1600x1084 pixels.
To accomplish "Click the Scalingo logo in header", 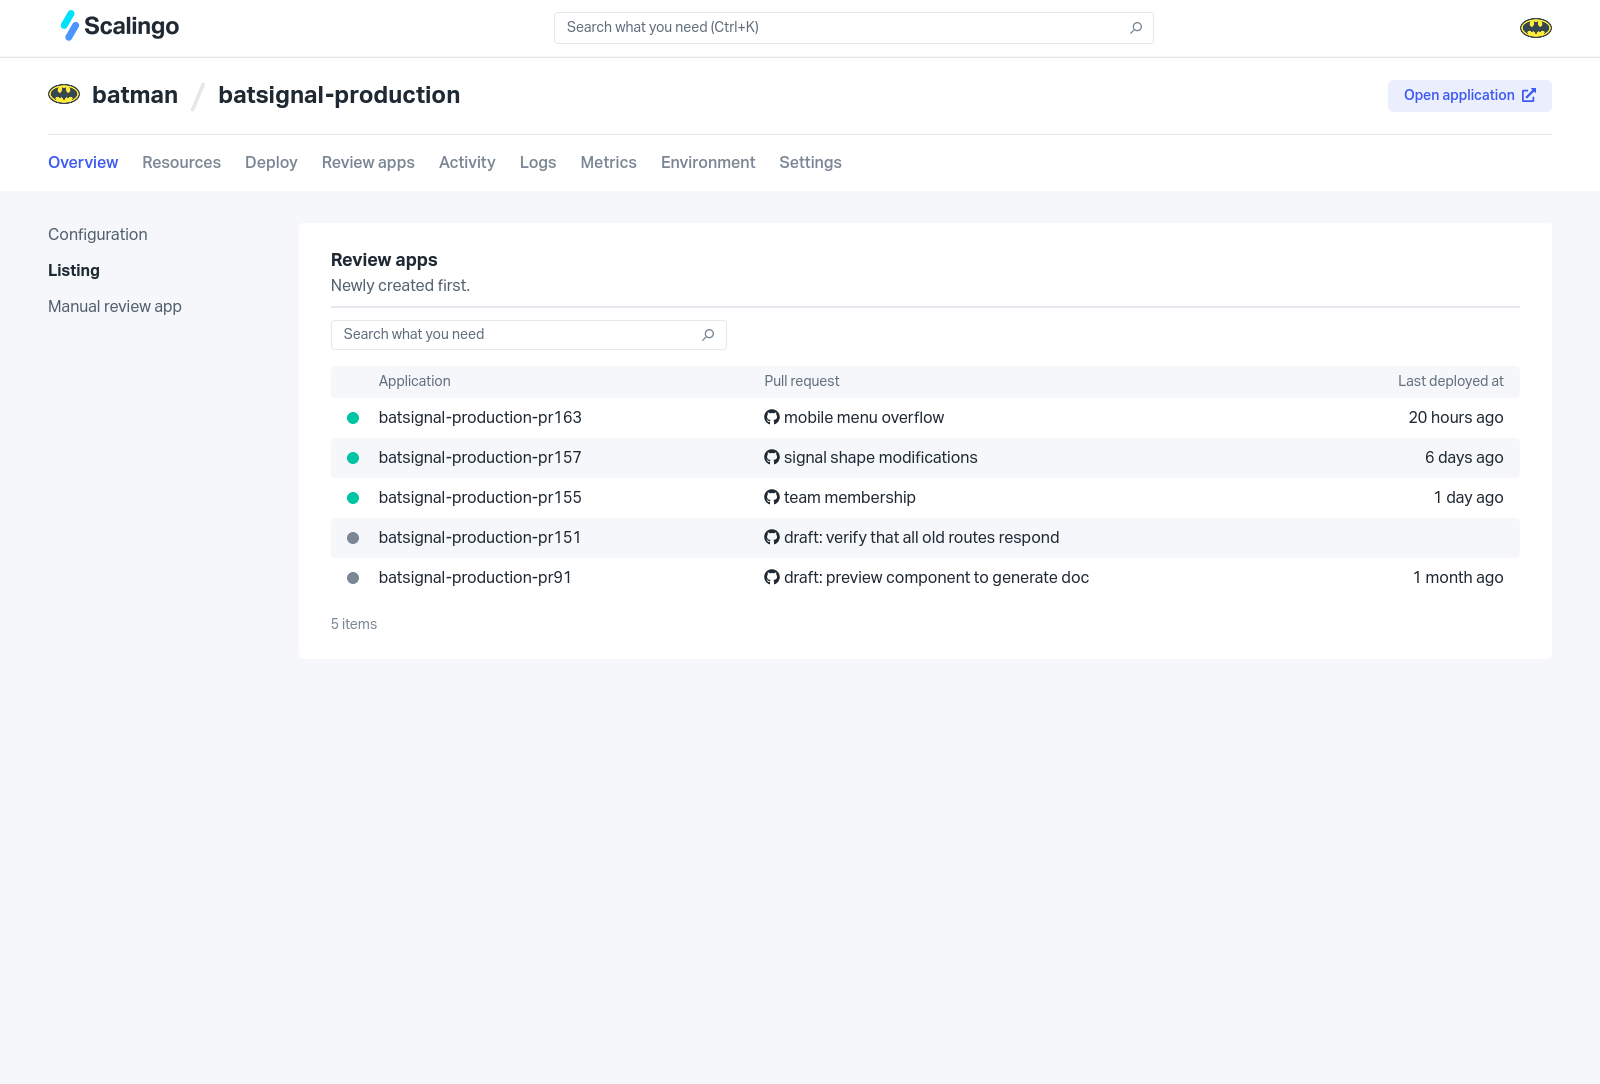I will pyautogui.click(x=120, y=26).
